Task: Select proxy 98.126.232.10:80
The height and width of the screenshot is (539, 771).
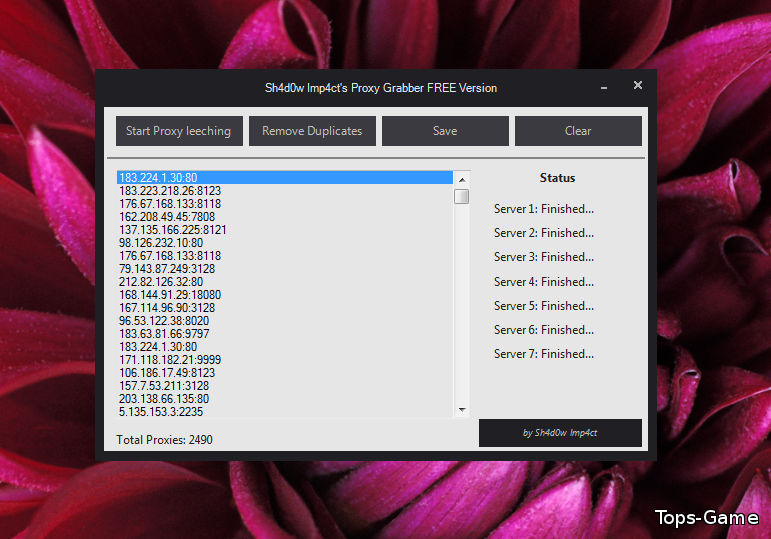Action: (x=161, y=243)
